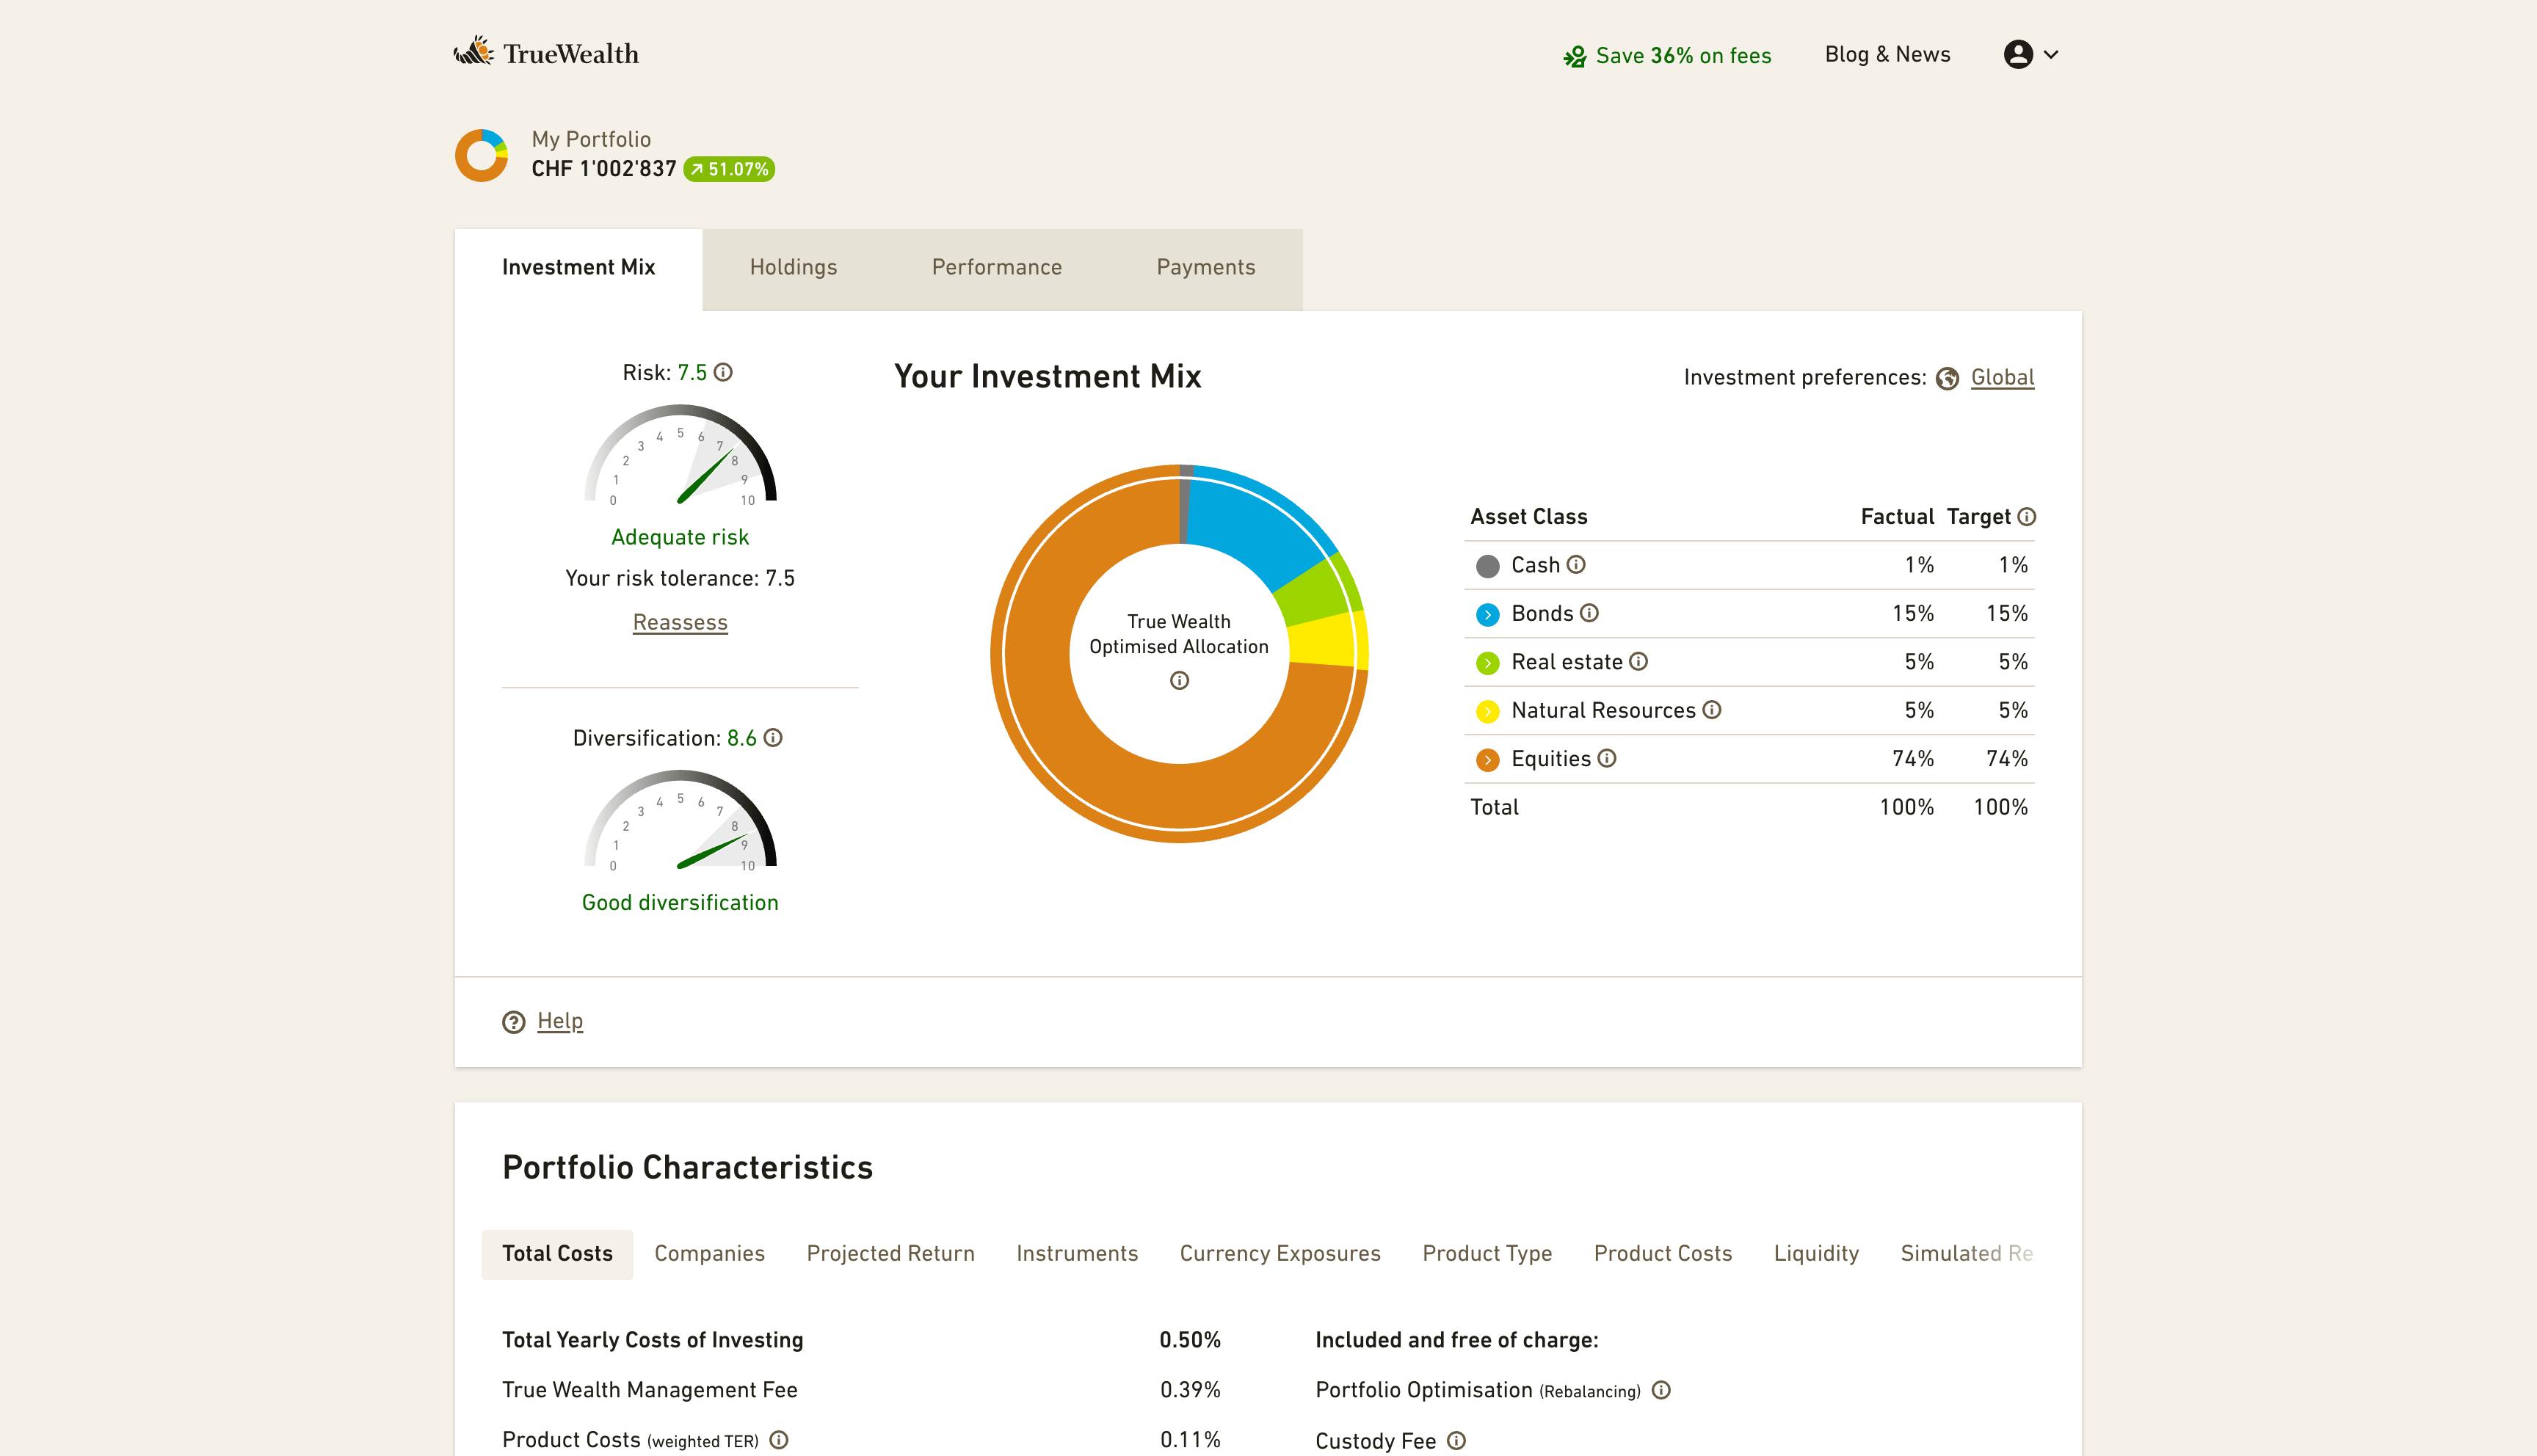Click info icon under Optimised Allocation
Screen dimensions: 2537x1456
pos(1179,681)
